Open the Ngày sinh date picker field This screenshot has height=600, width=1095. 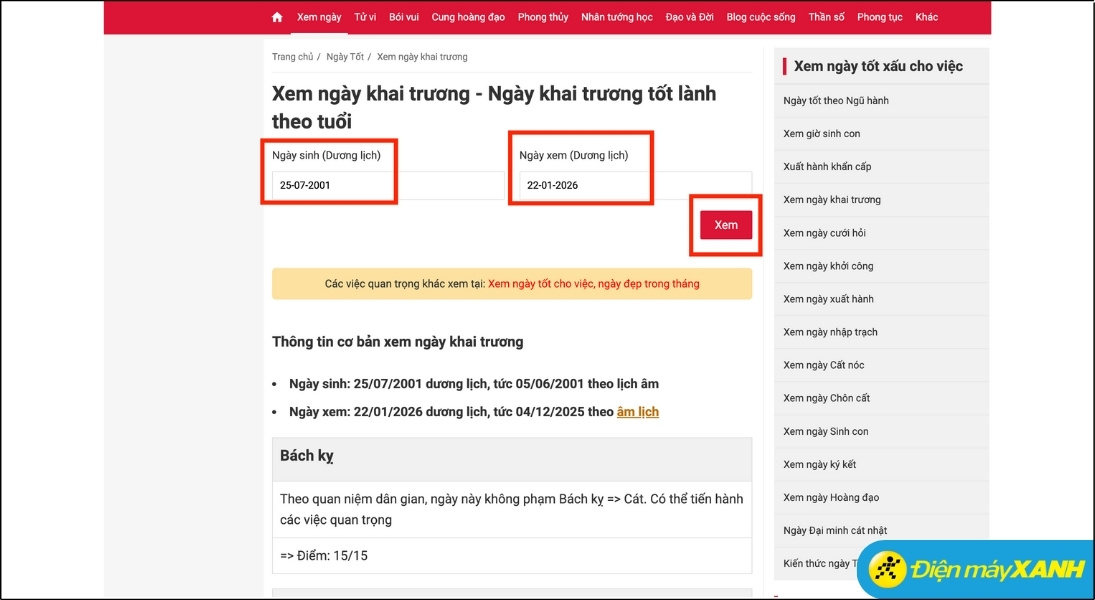pyautogui.click(x=329, y=184)
